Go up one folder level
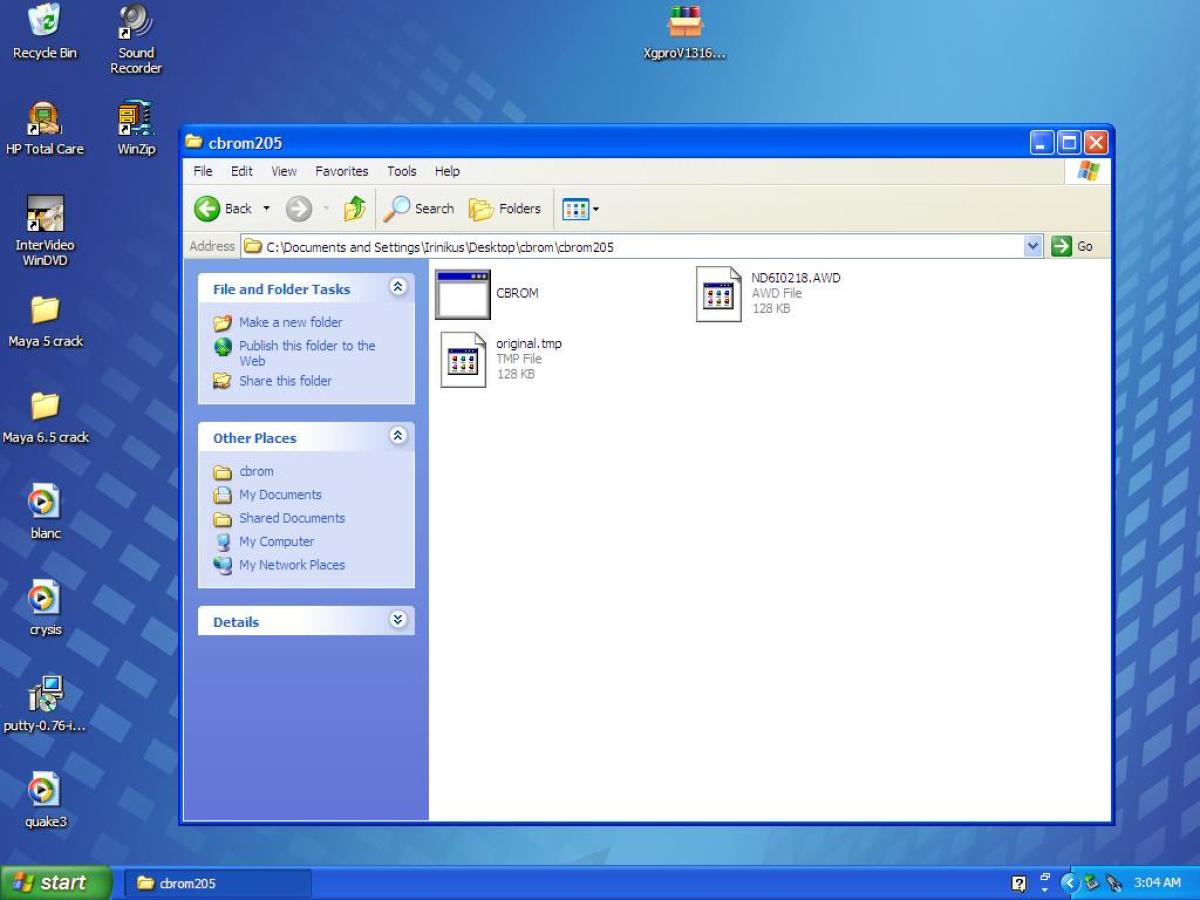Viewport: 1200px width, 900px height. [x=354, y=208]
